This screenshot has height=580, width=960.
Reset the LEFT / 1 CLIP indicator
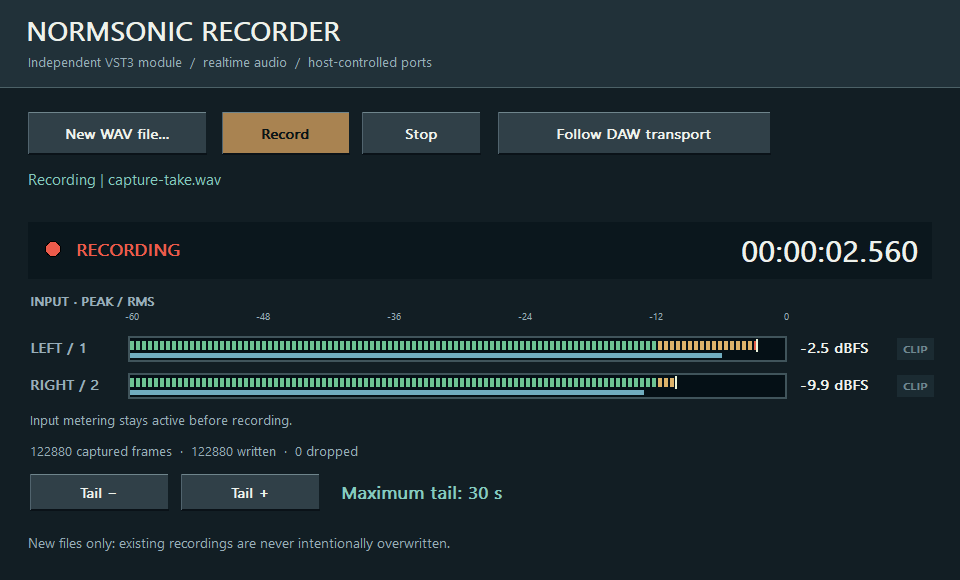click(915, 349)
